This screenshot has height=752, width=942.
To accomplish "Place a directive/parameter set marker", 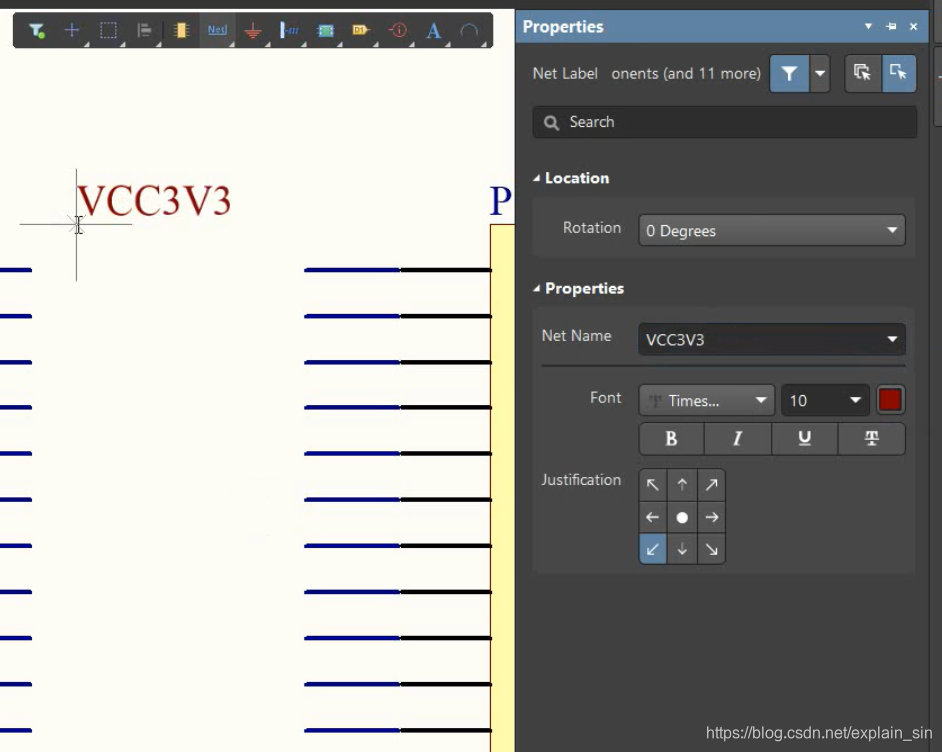I will [398, 29].
